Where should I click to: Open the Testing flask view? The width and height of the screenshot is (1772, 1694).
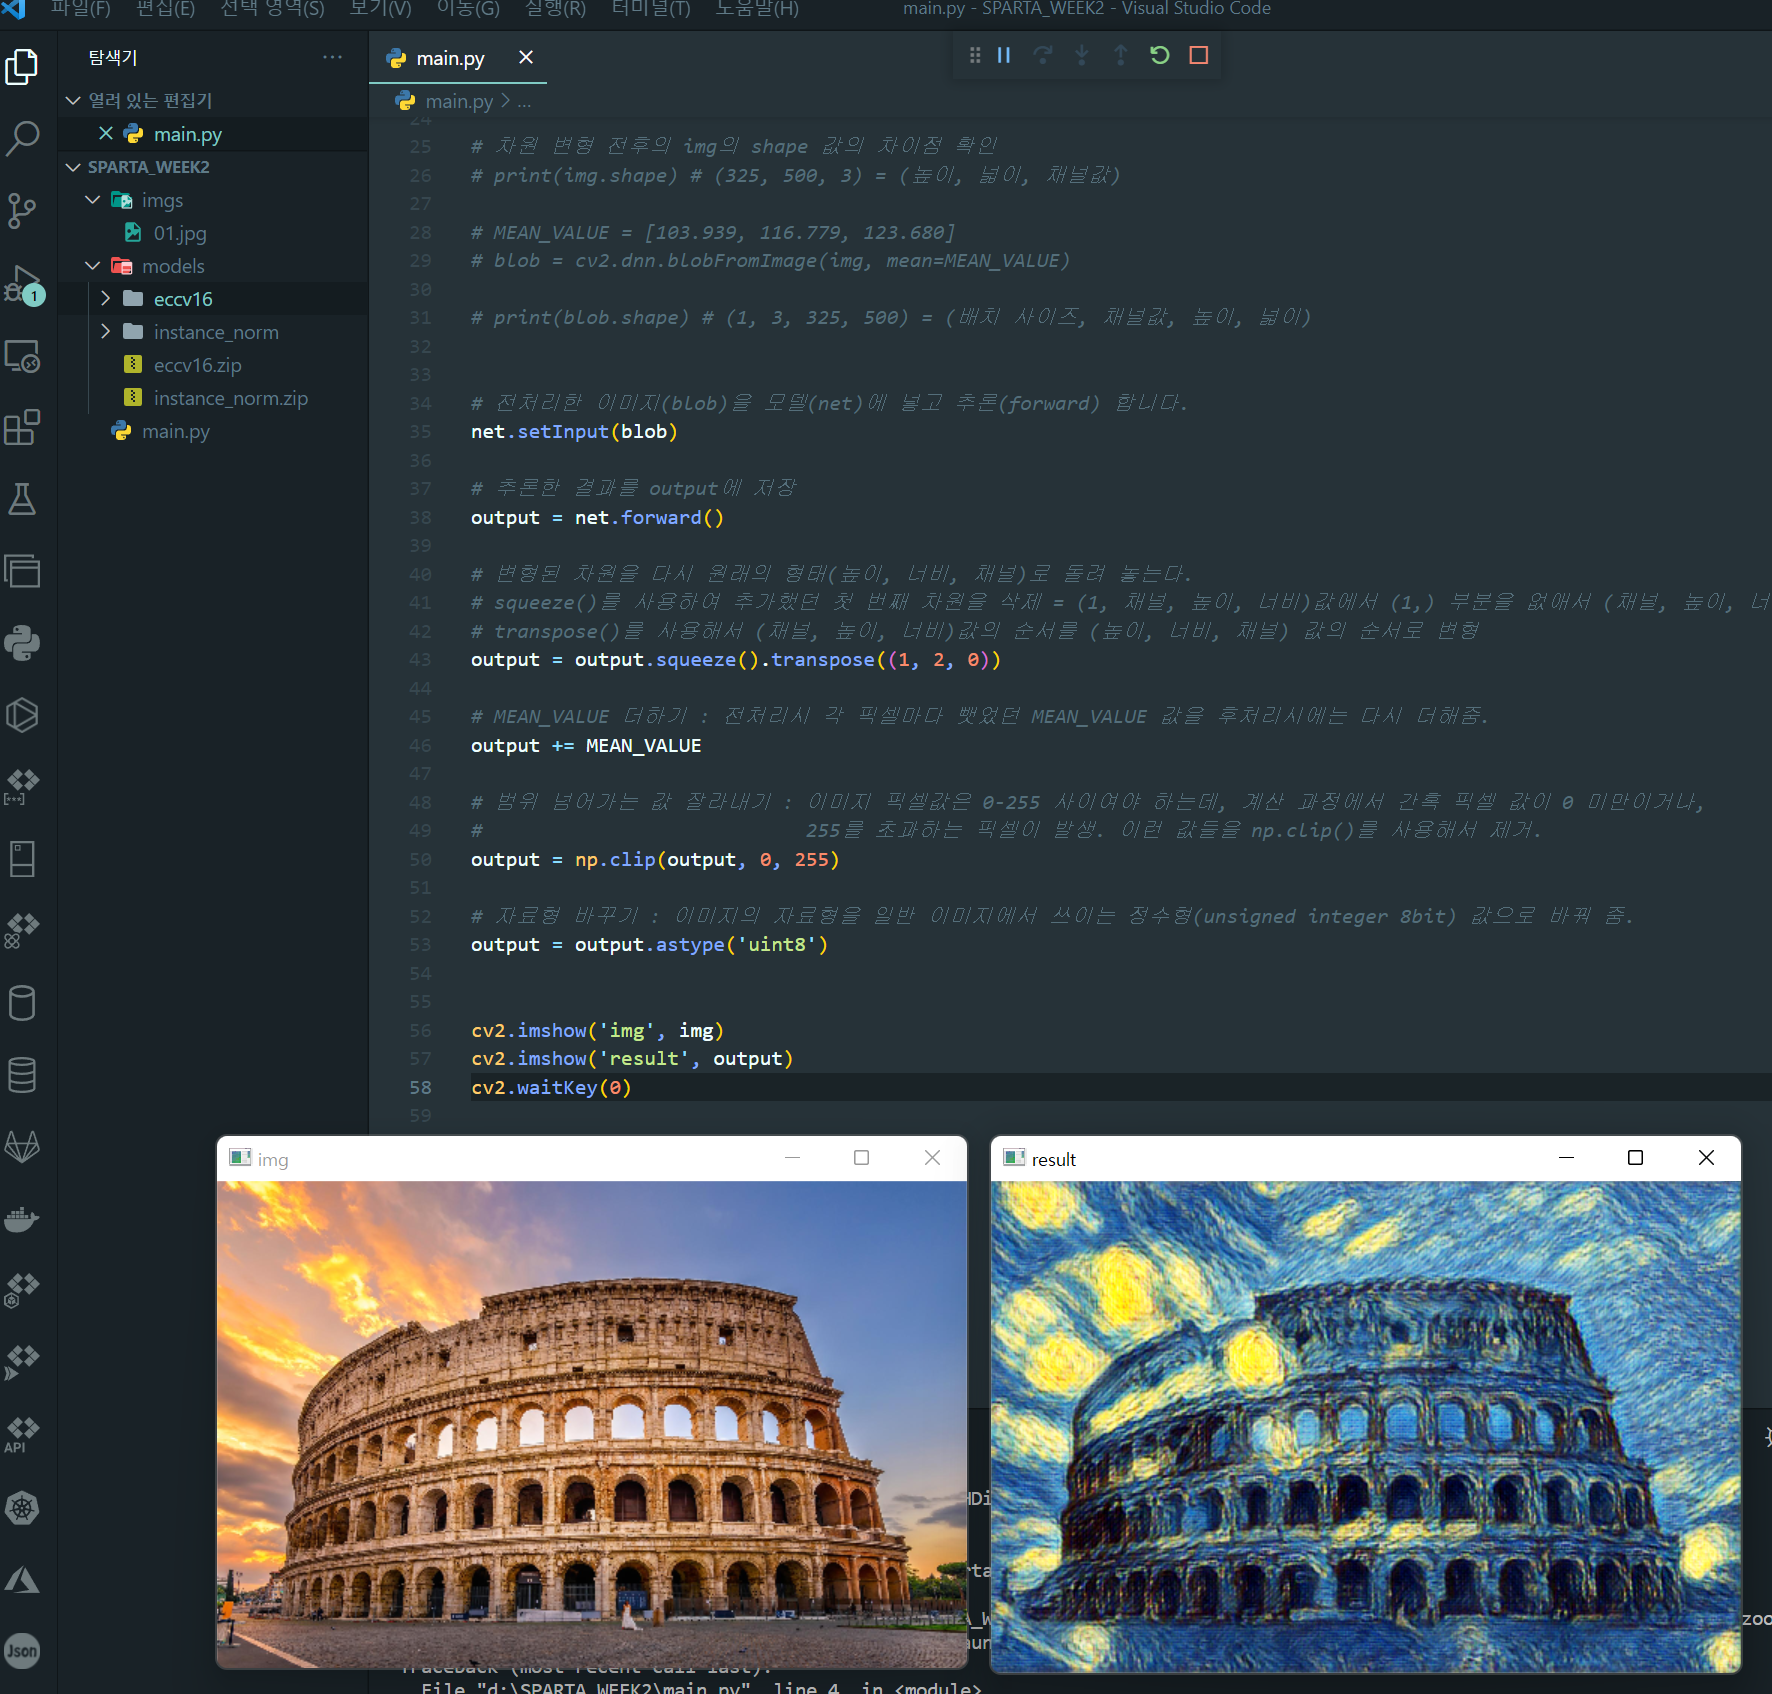click(22, 499)
